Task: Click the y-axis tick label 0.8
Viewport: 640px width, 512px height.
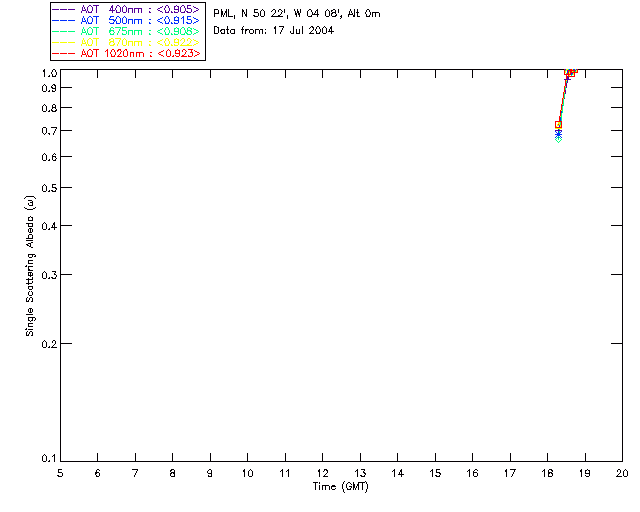Action: click(x=49, y=108)
